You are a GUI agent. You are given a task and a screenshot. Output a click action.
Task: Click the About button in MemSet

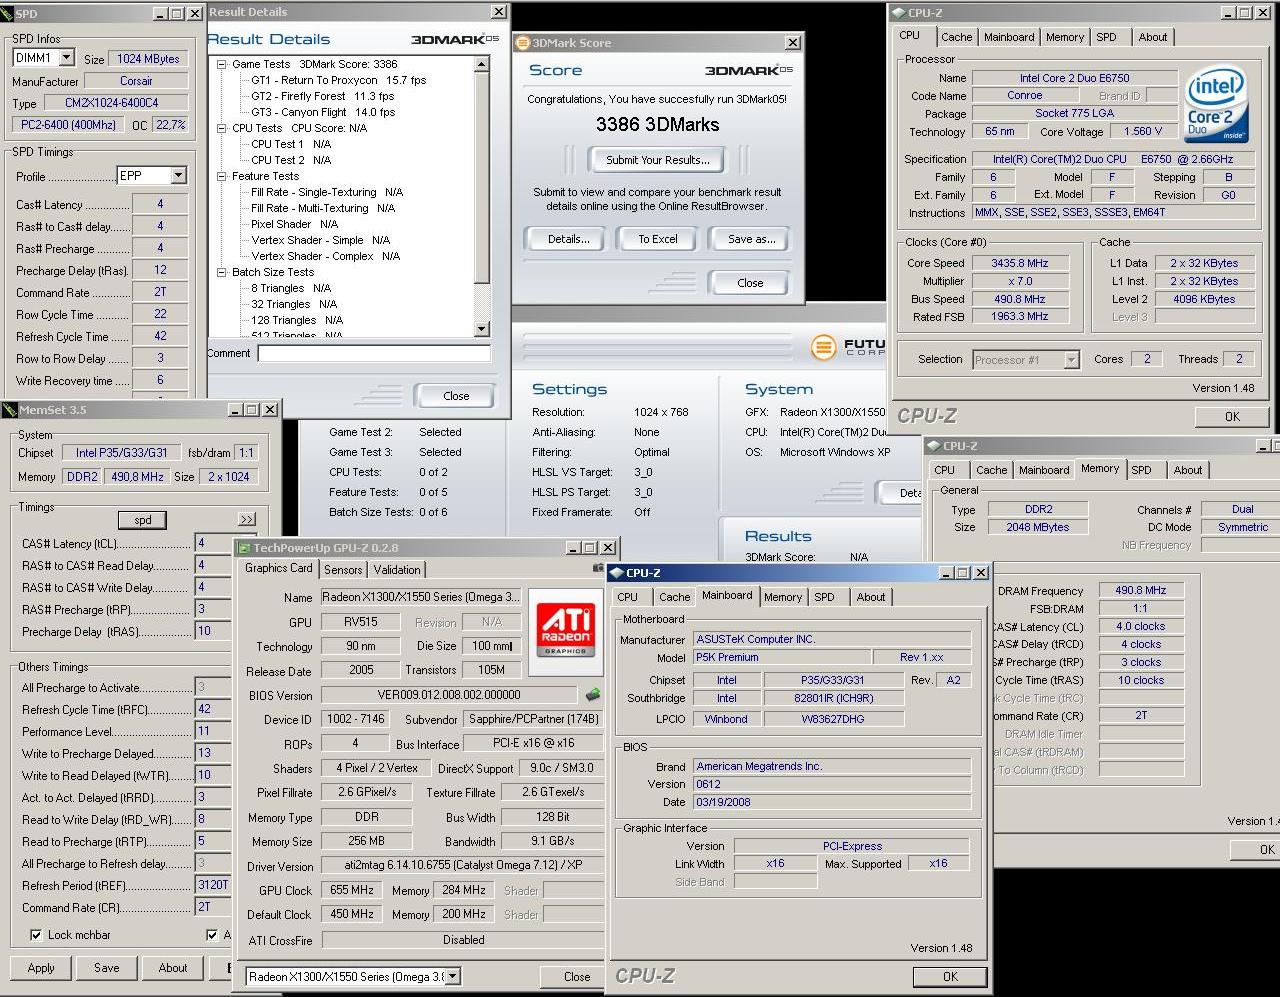(173, 968)
